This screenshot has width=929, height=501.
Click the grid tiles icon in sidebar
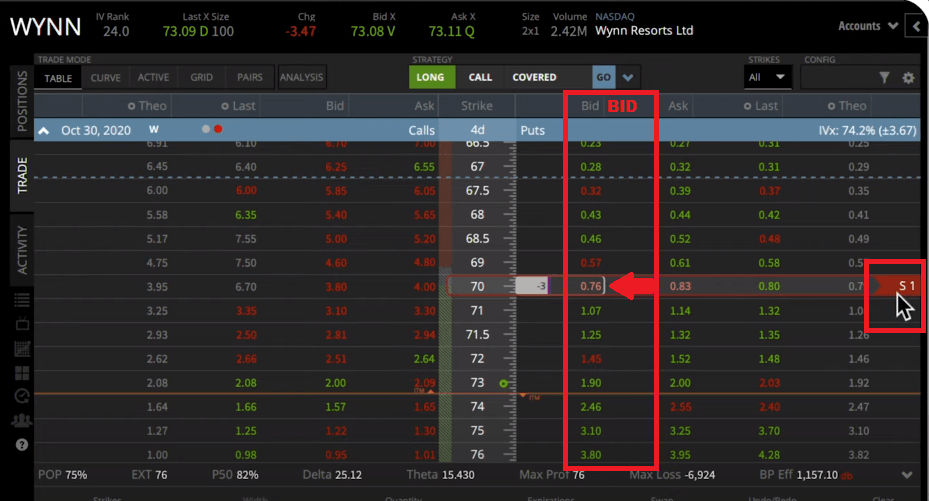click(22, 373)
